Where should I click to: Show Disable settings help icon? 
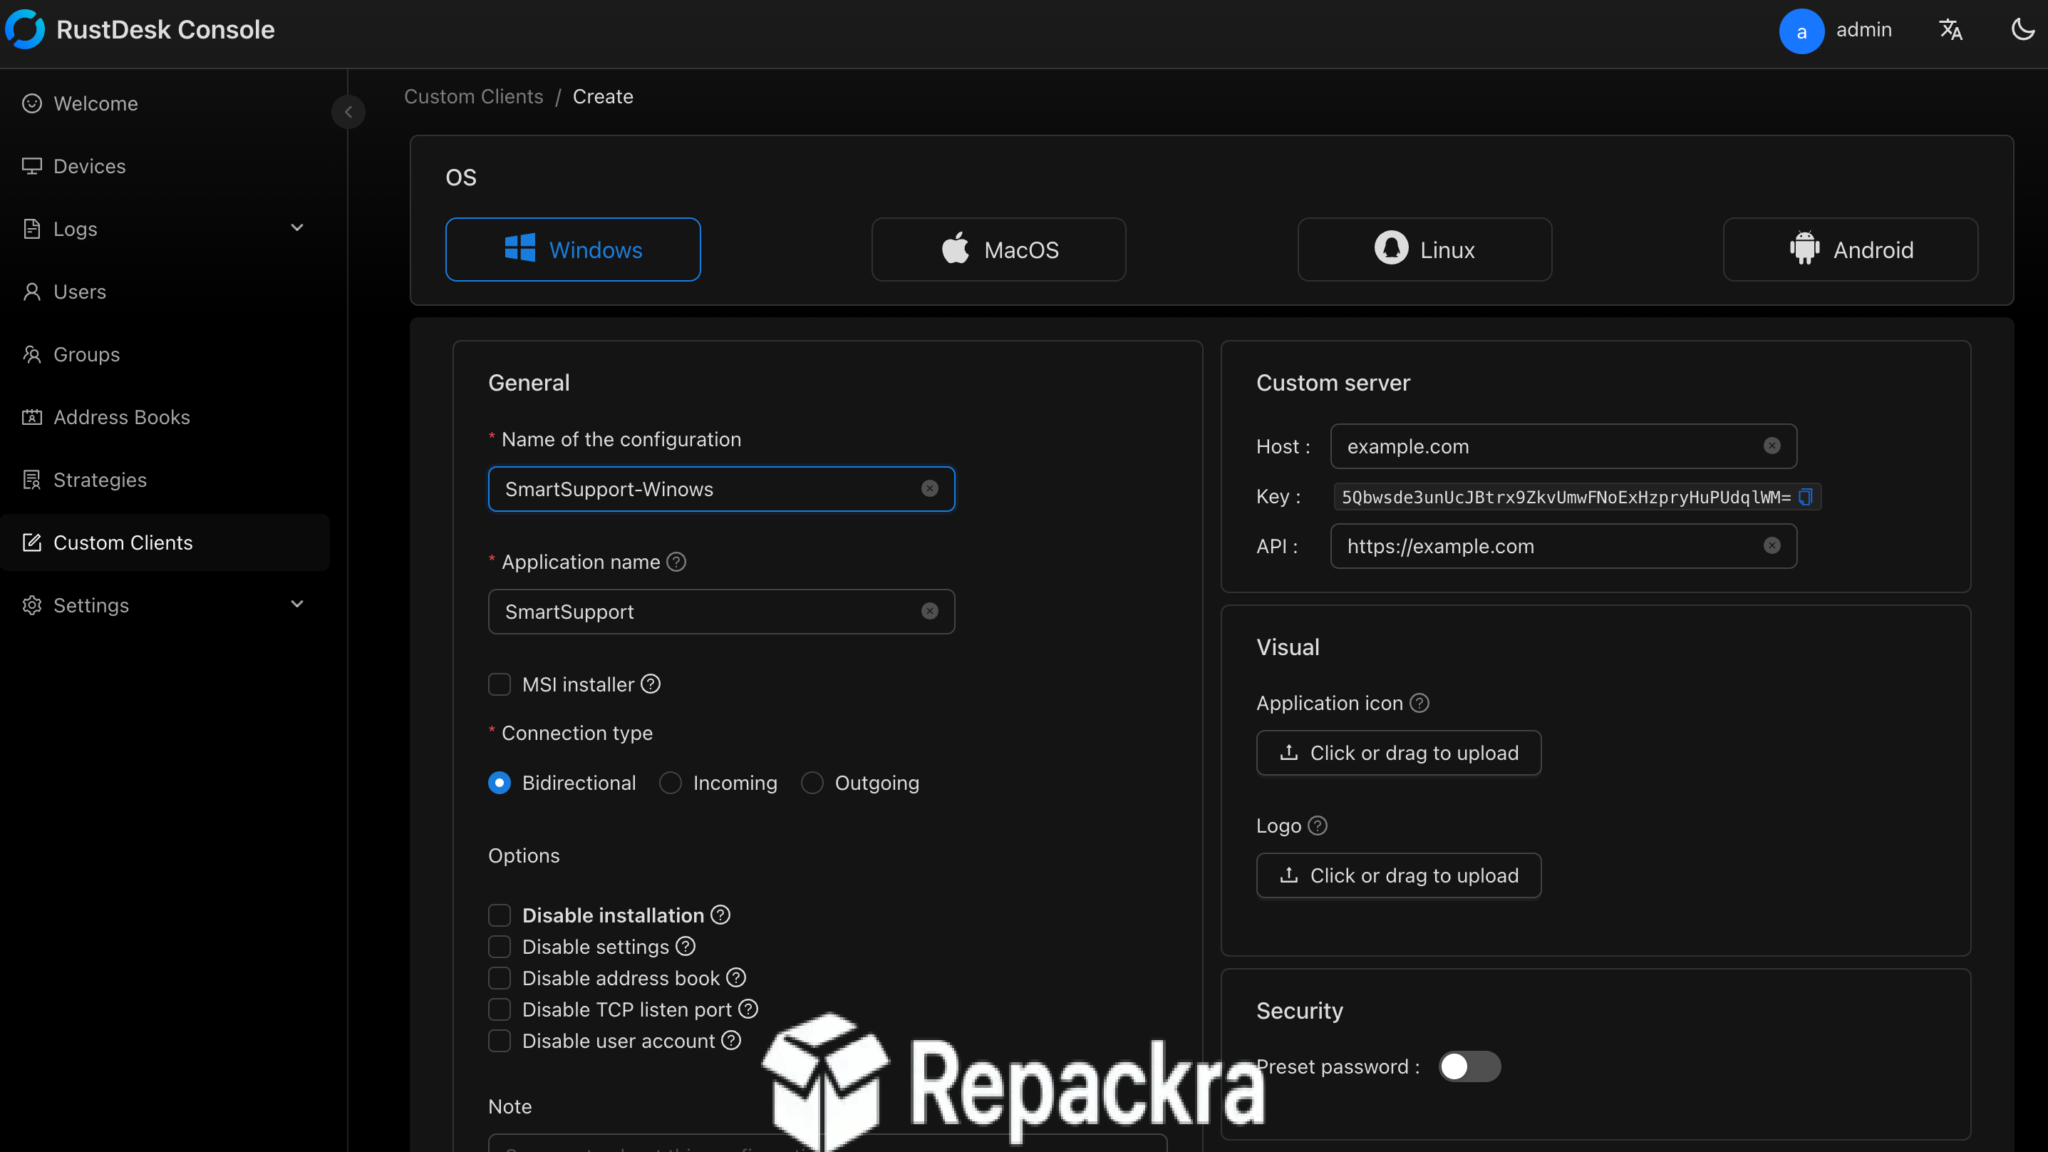(686, 946)
